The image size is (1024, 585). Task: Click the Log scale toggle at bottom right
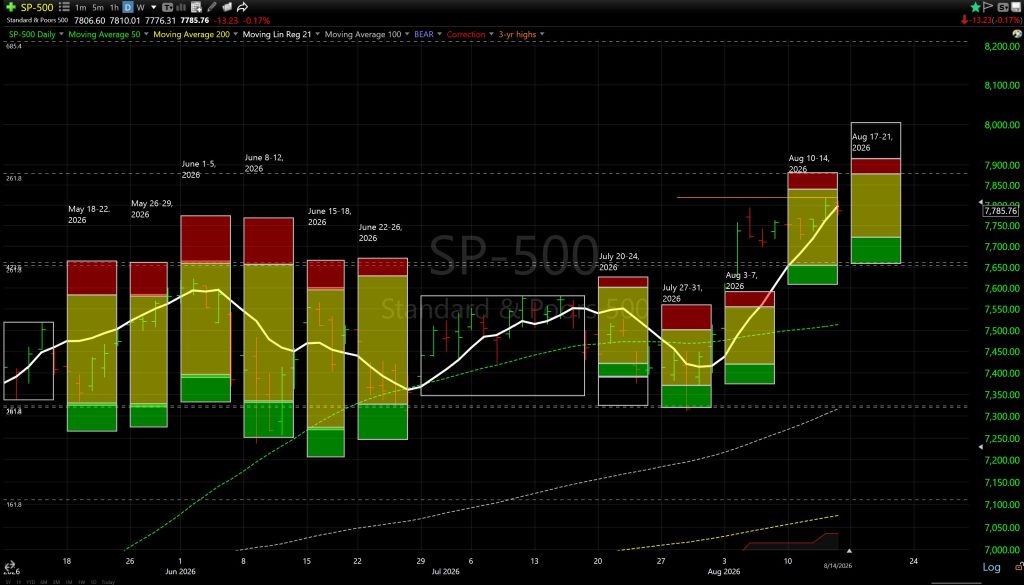(991, 567)
